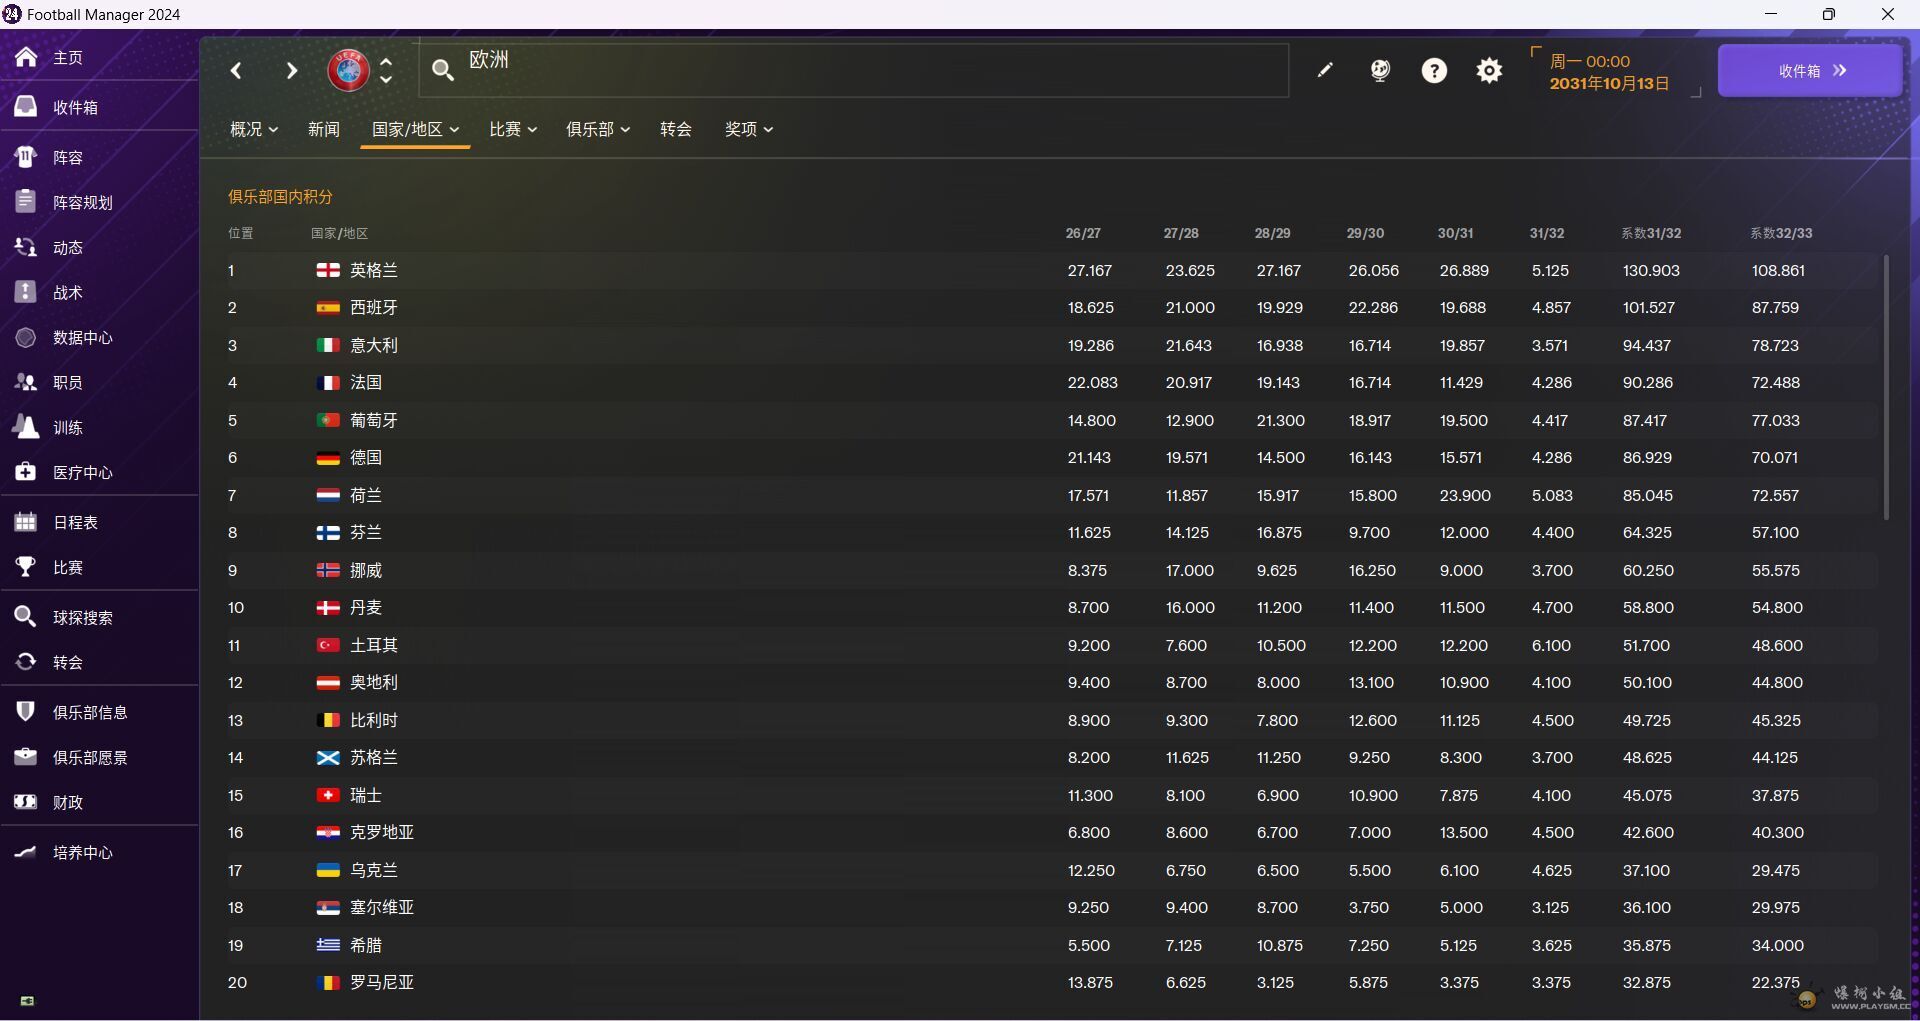
Task: Open the 德国 Germany row
Action: [1051, 458]
